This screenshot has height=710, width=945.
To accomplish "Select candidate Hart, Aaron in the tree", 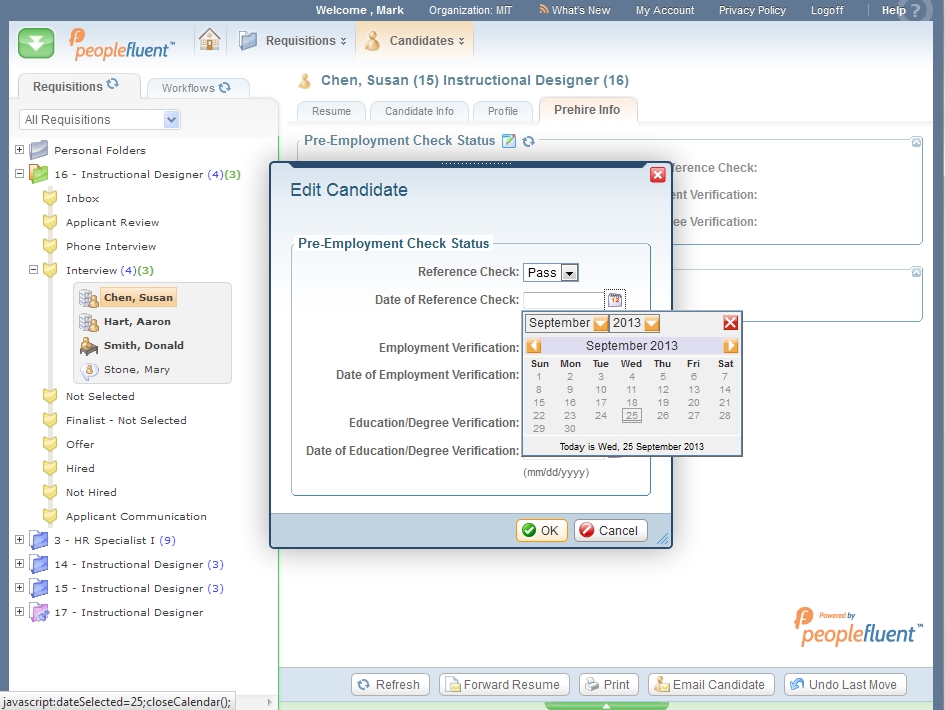I will tap(137, 322).
